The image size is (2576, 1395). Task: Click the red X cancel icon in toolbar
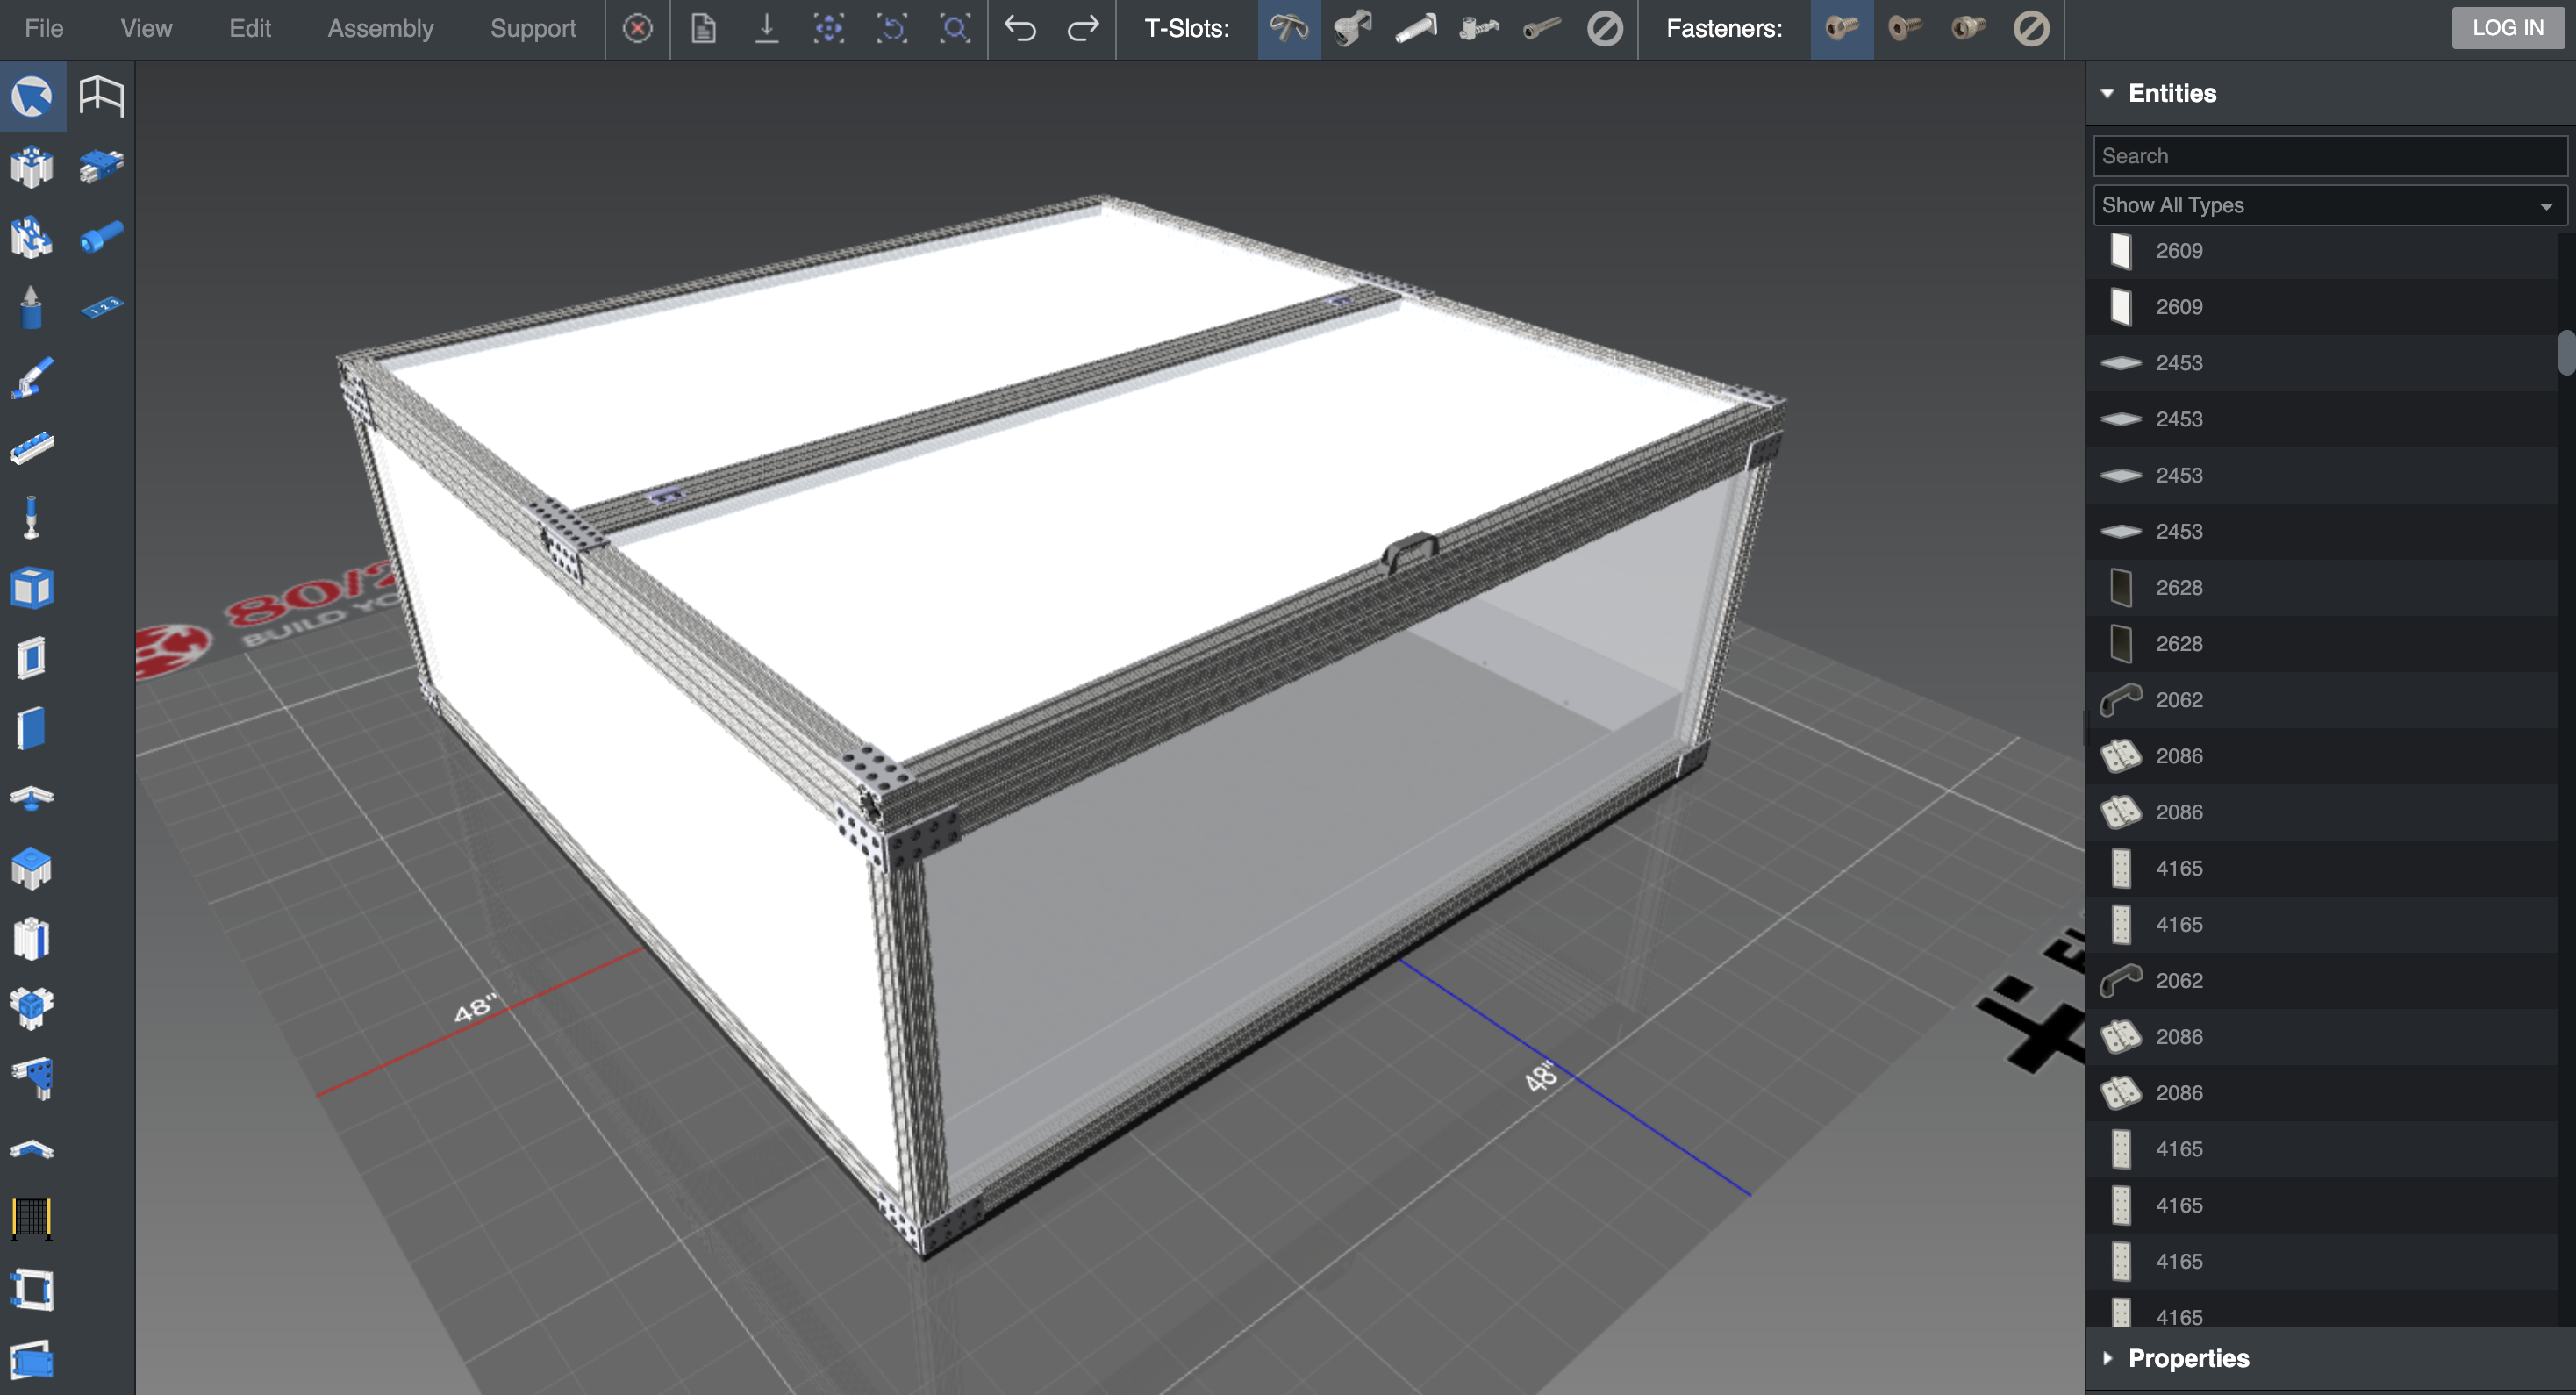pyautogui.click(x=638, y=28)
